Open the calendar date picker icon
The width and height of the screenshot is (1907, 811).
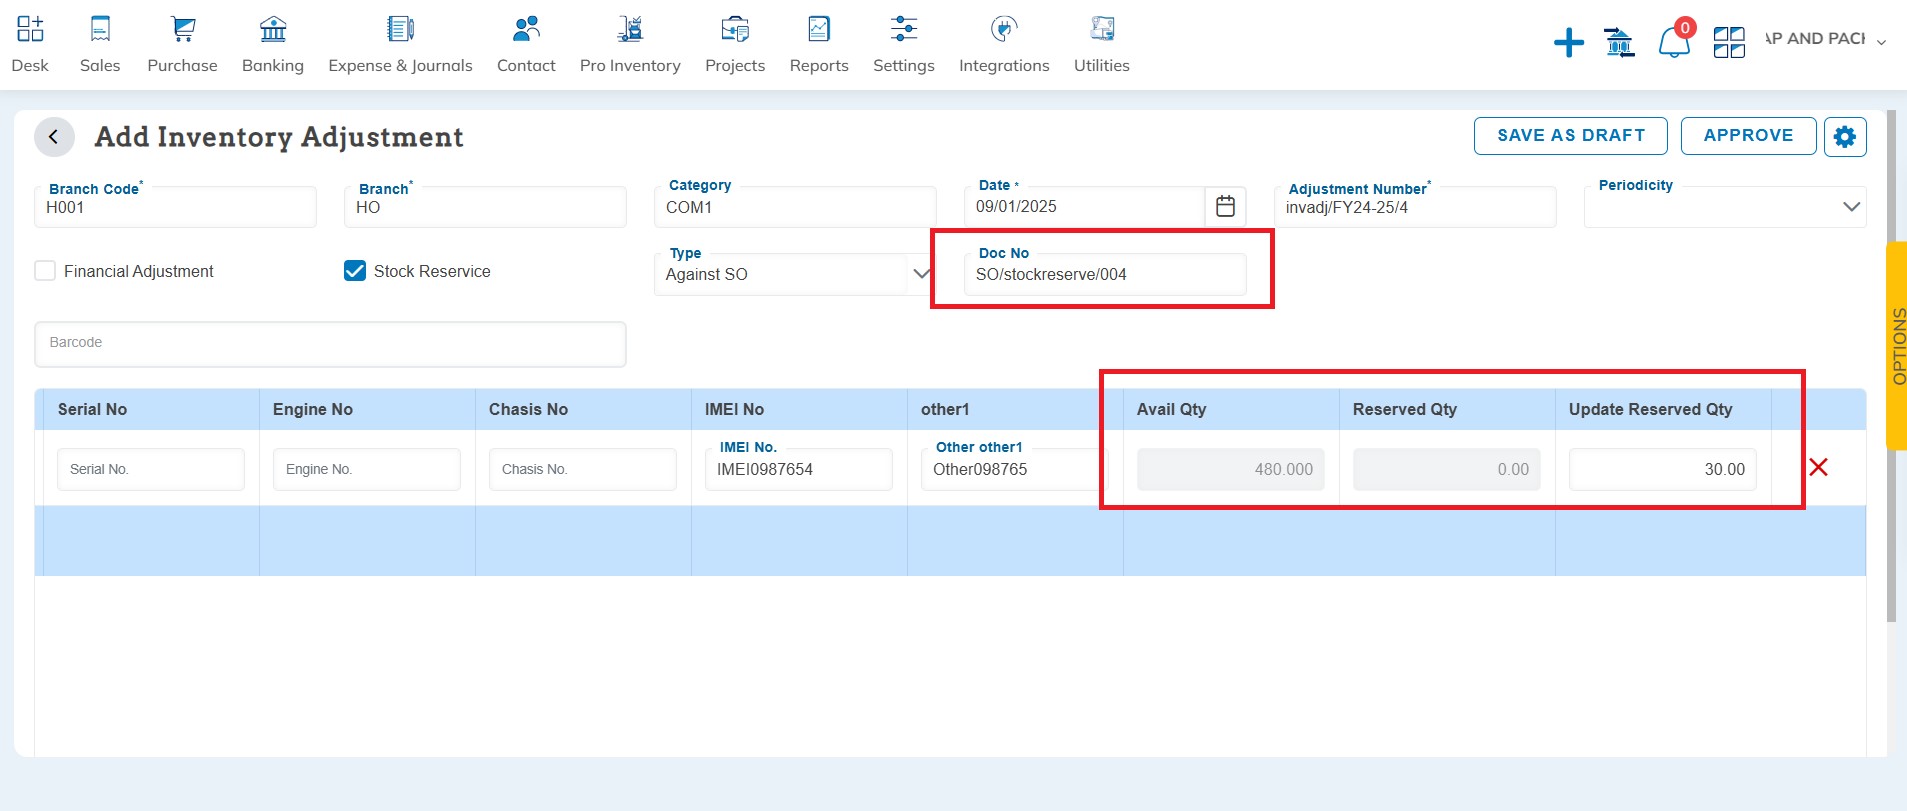coord(1225,207)
